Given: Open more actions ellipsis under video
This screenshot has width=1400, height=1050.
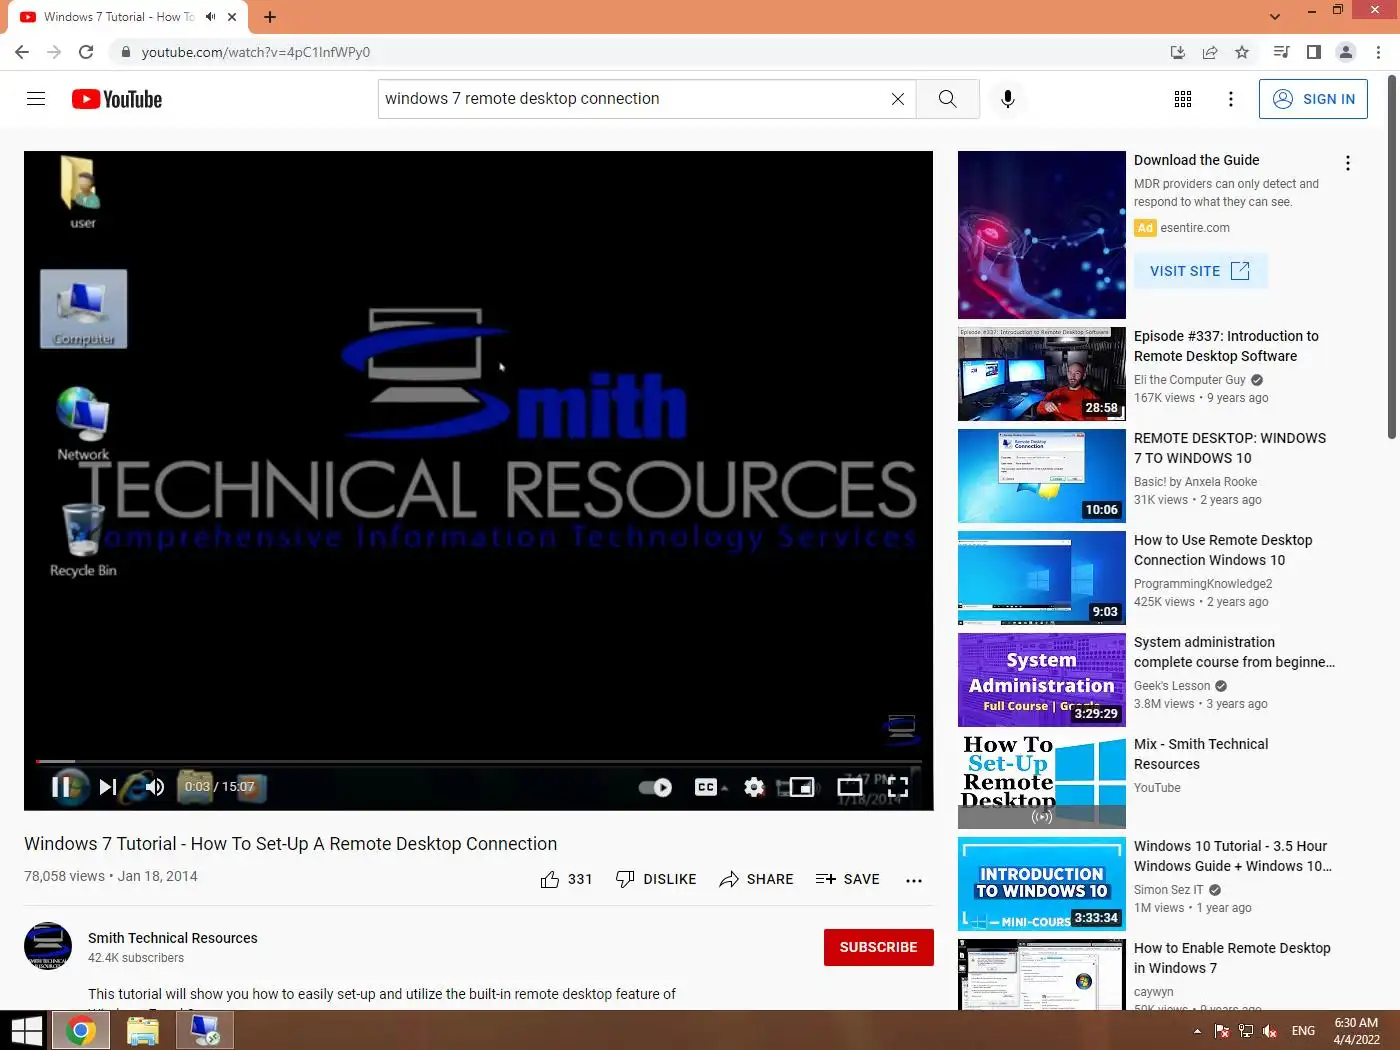Looking at the screenshot, I should coord(914,880).
